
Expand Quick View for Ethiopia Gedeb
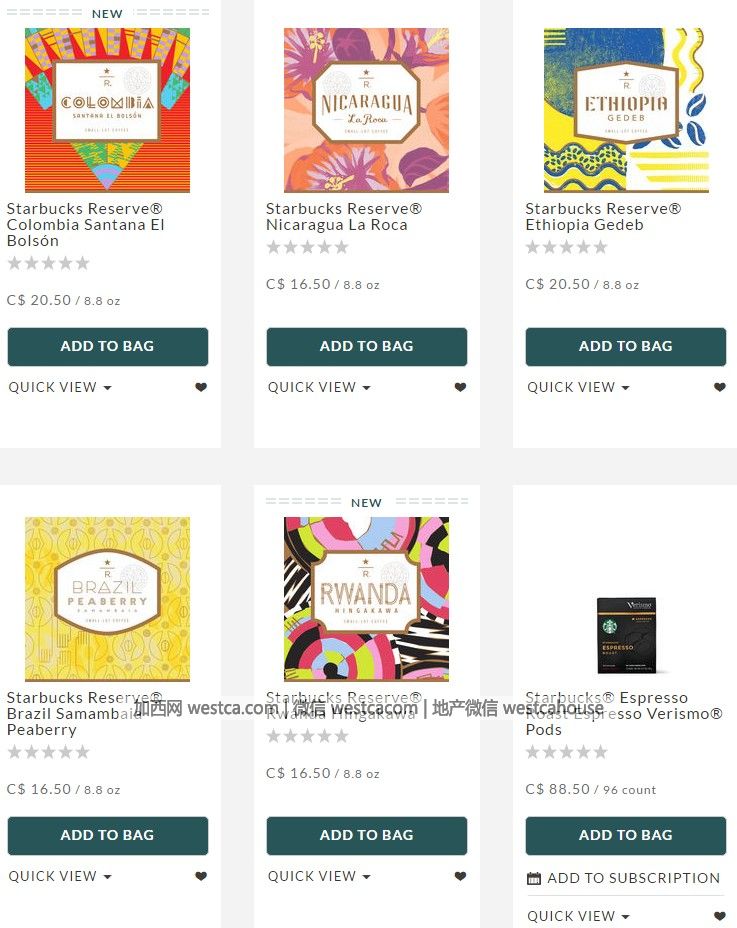coord(578,387)
